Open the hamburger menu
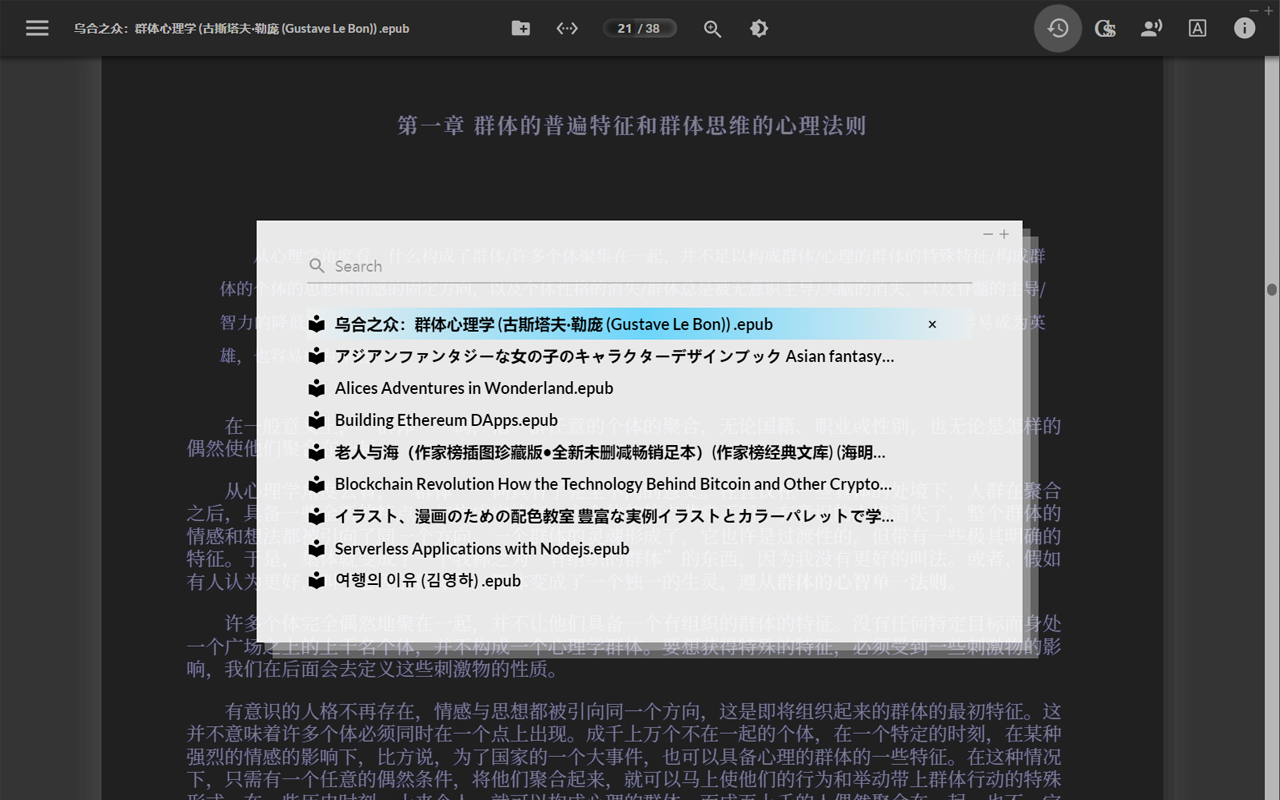 (x=37, y=28)
